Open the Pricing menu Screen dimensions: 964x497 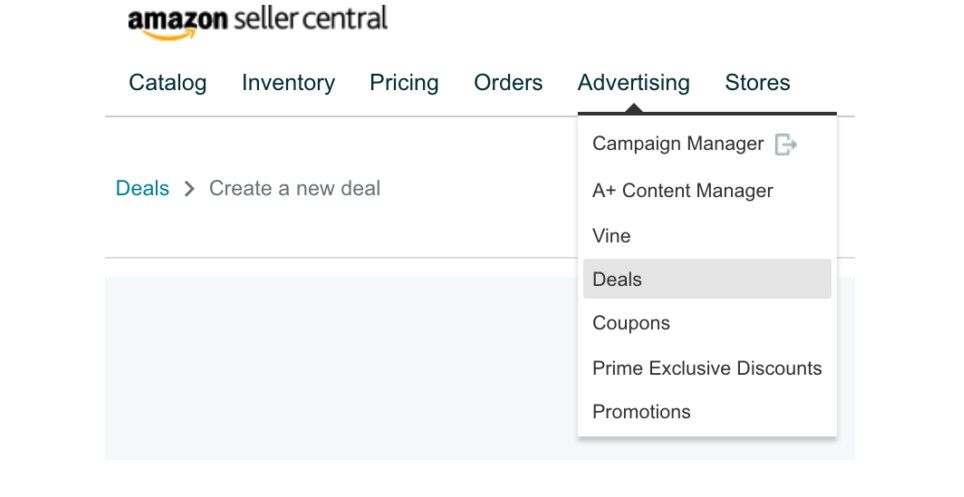point(404,82)
